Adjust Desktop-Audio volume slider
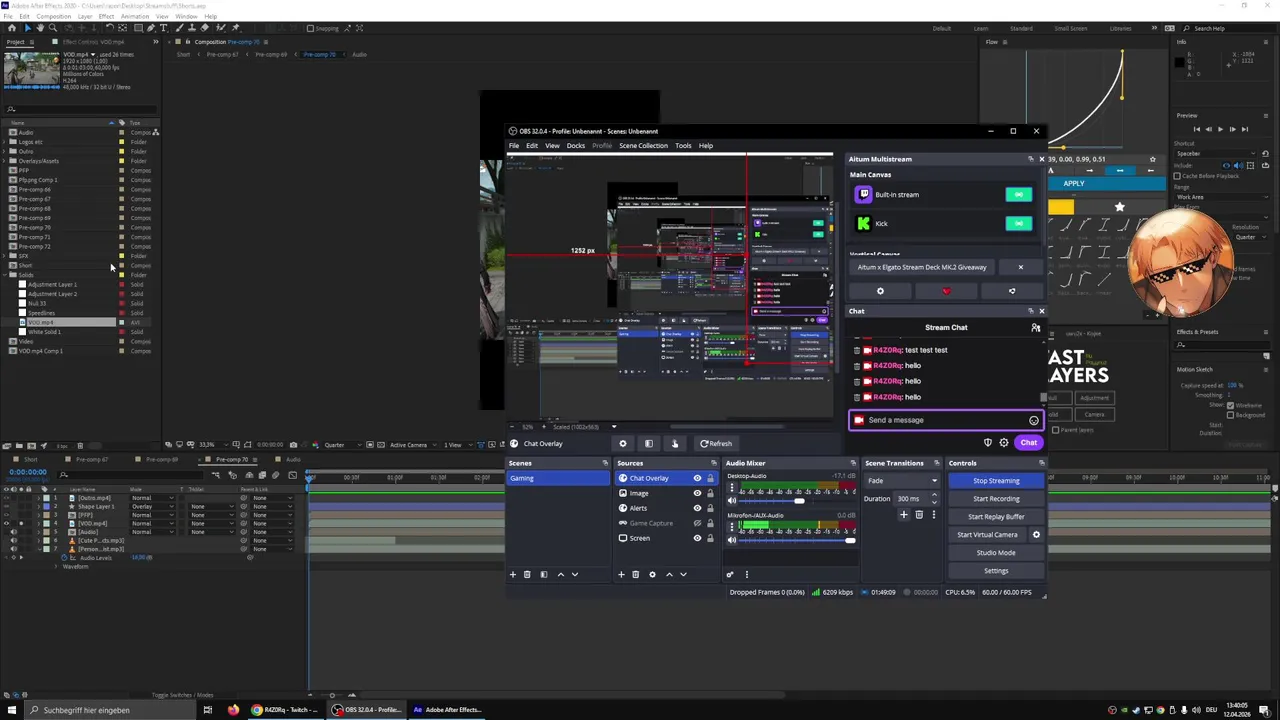The image size is (1280, 720). 797,501
